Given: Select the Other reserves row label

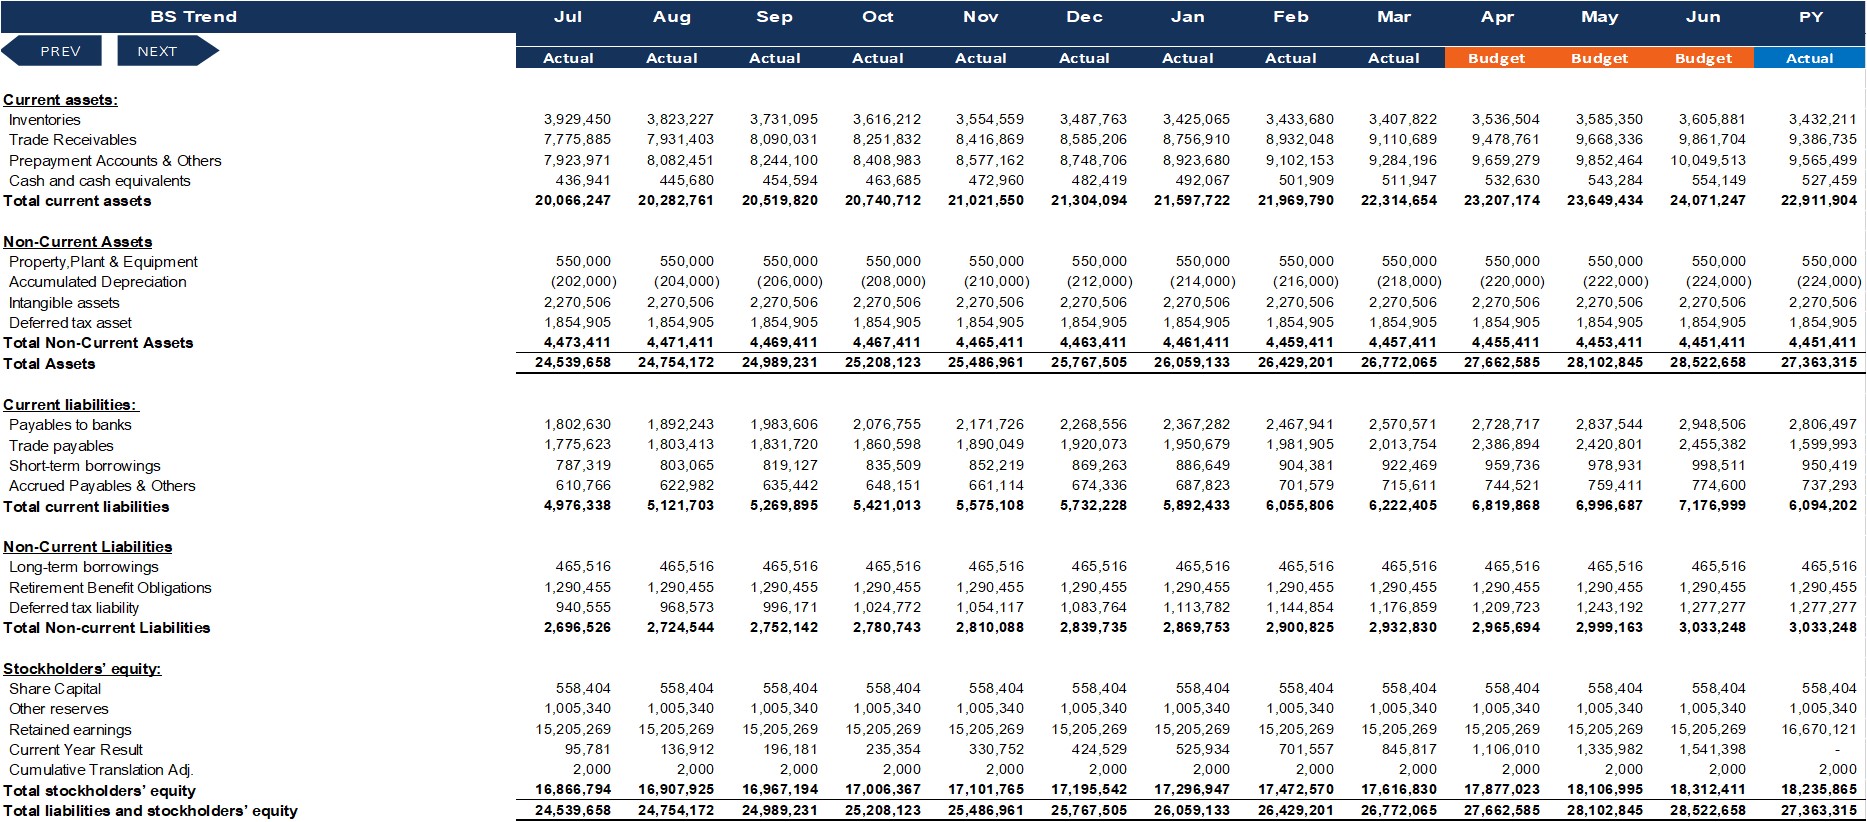Looking at the screenshot, I should pos(59,709).
